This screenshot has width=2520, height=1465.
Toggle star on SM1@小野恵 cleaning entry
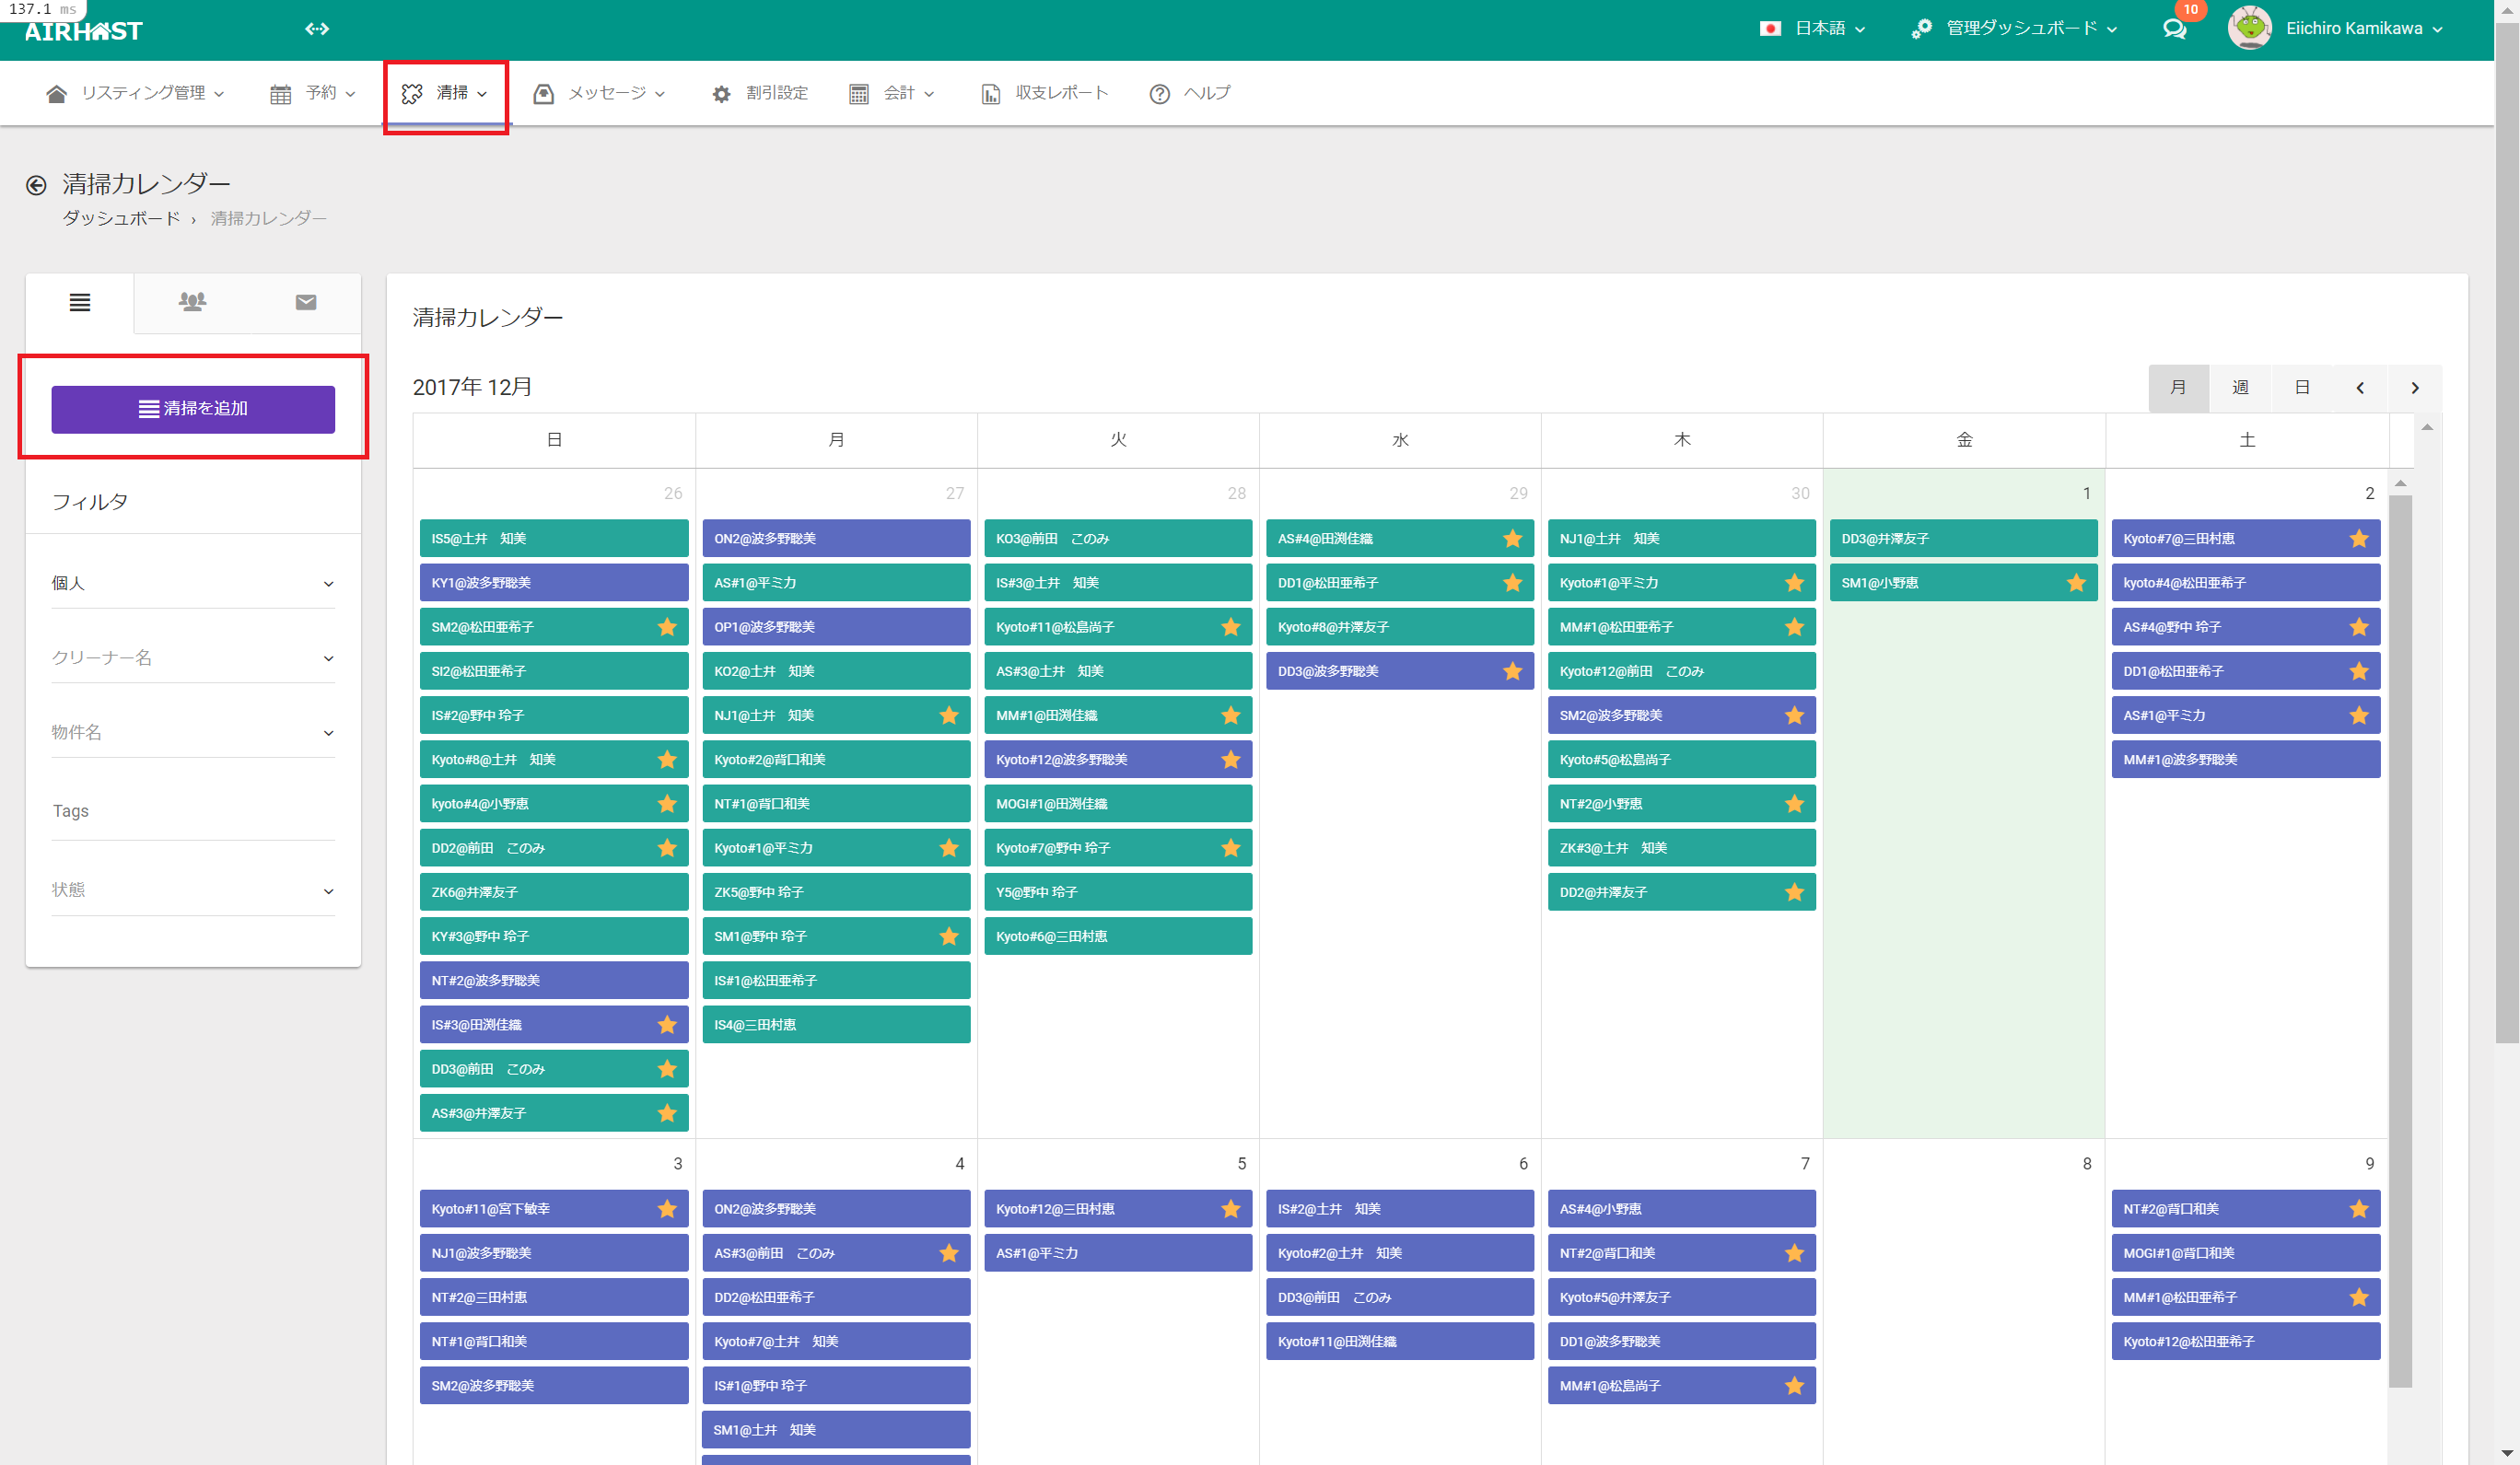coord(2076,583)
